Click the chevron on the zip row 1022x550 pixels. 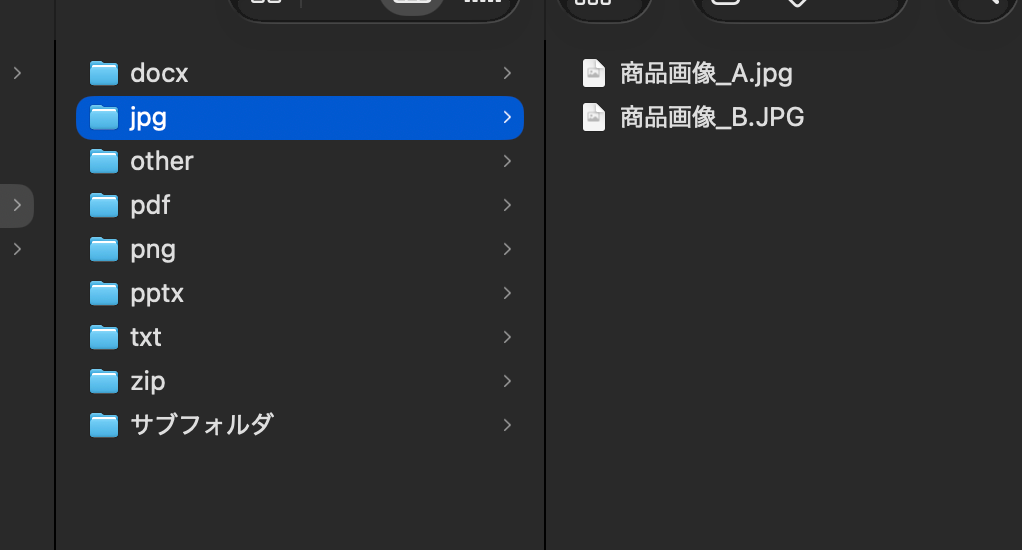507,381
